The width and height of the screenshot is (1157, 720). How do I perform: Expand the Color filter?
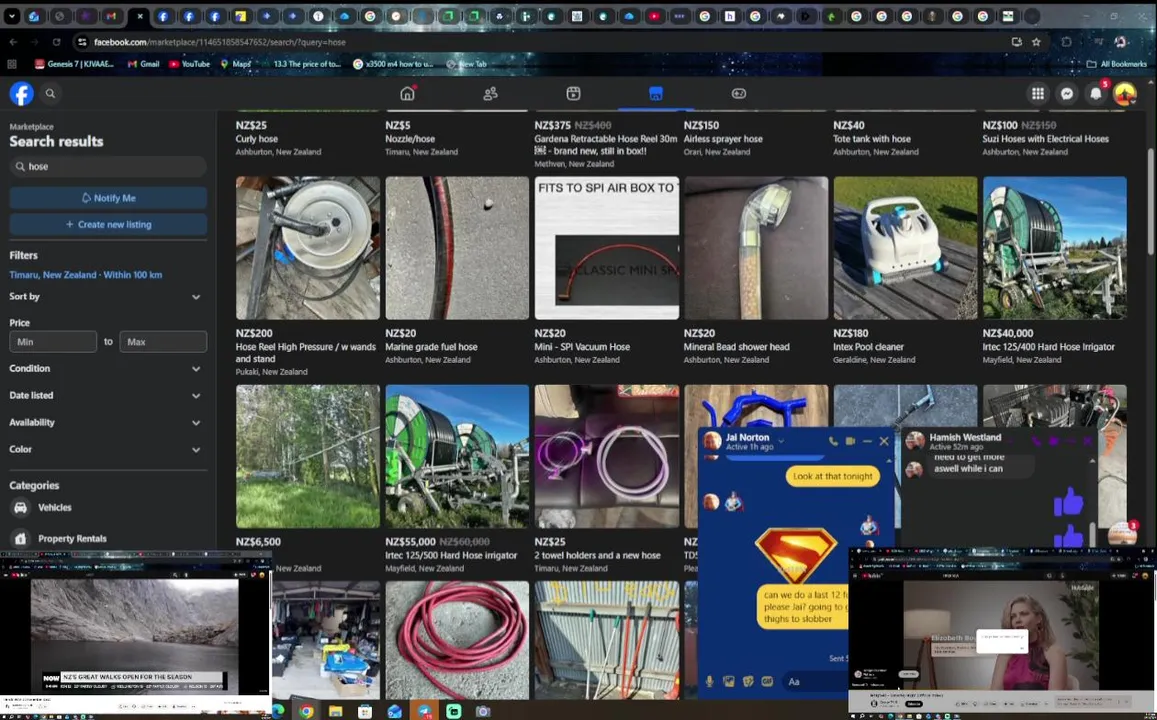tap(105, 449)
